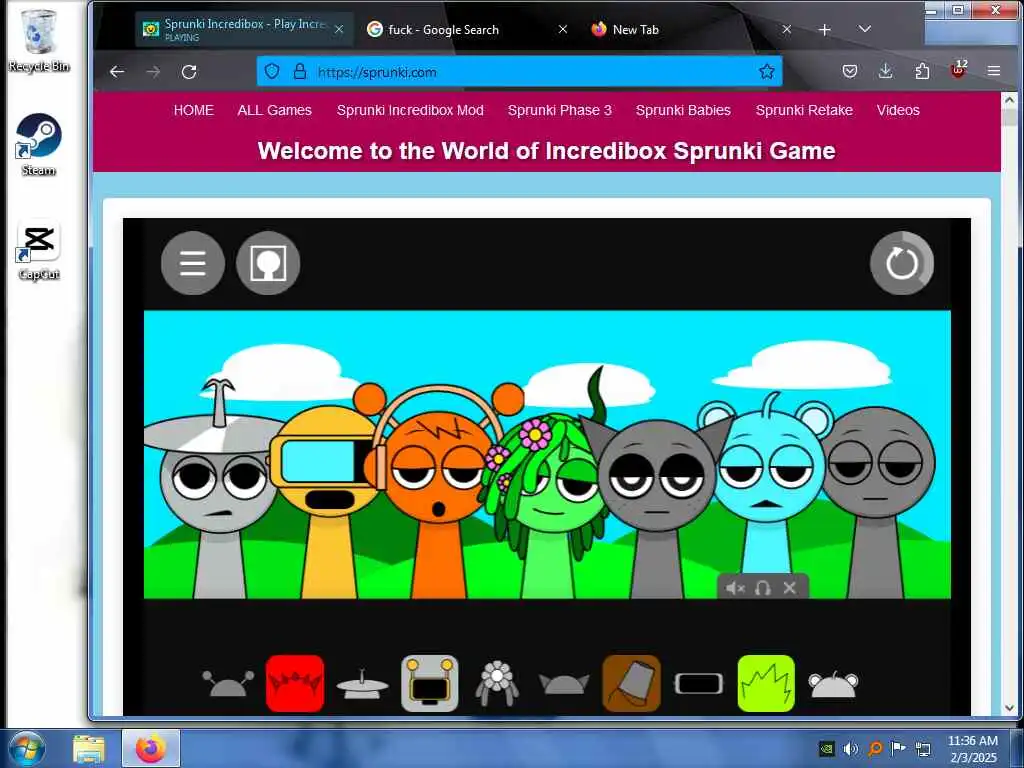Open the Firefox application menu
The image size is (1024, 768).
(994, 71)
